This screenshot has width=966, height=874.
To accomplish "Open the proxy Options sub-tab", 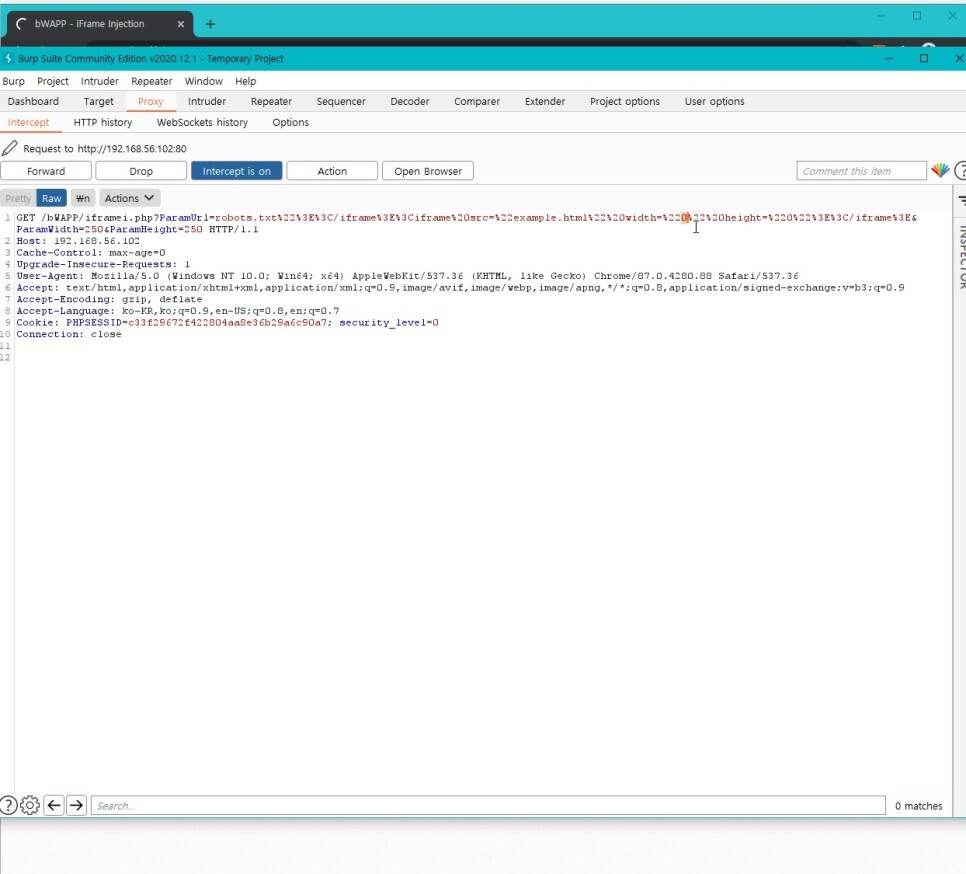I will click(x=290, y=123).
